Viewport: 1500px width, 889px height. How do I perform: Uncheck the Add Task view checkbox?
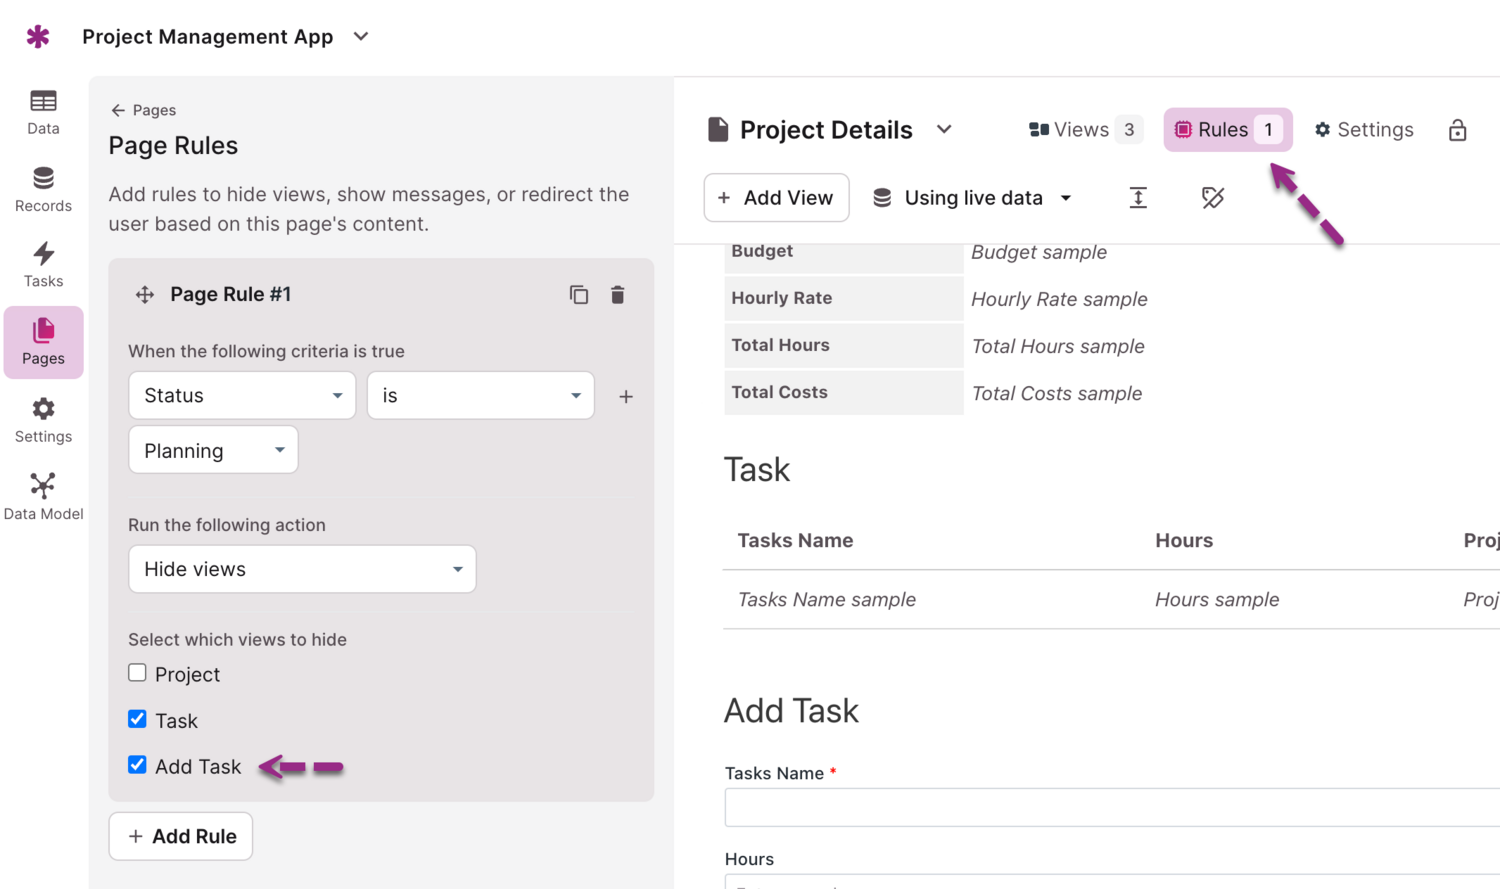[x=138, y=765]
